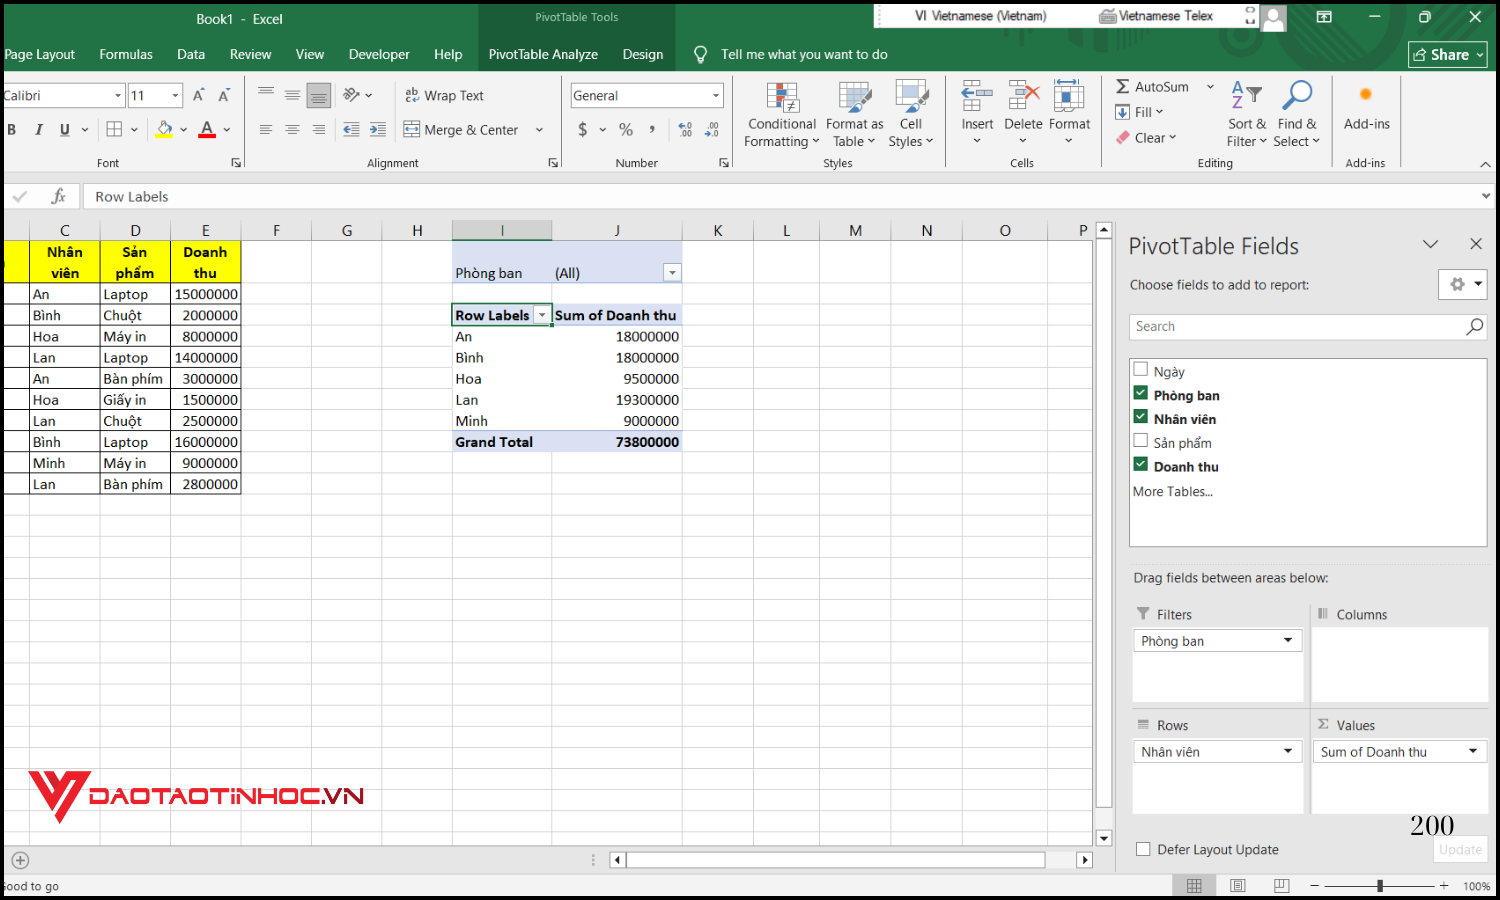Open the Phòng ban (All) filter dropdown
Screen dimensions: 1500x900
coord(672,272)
